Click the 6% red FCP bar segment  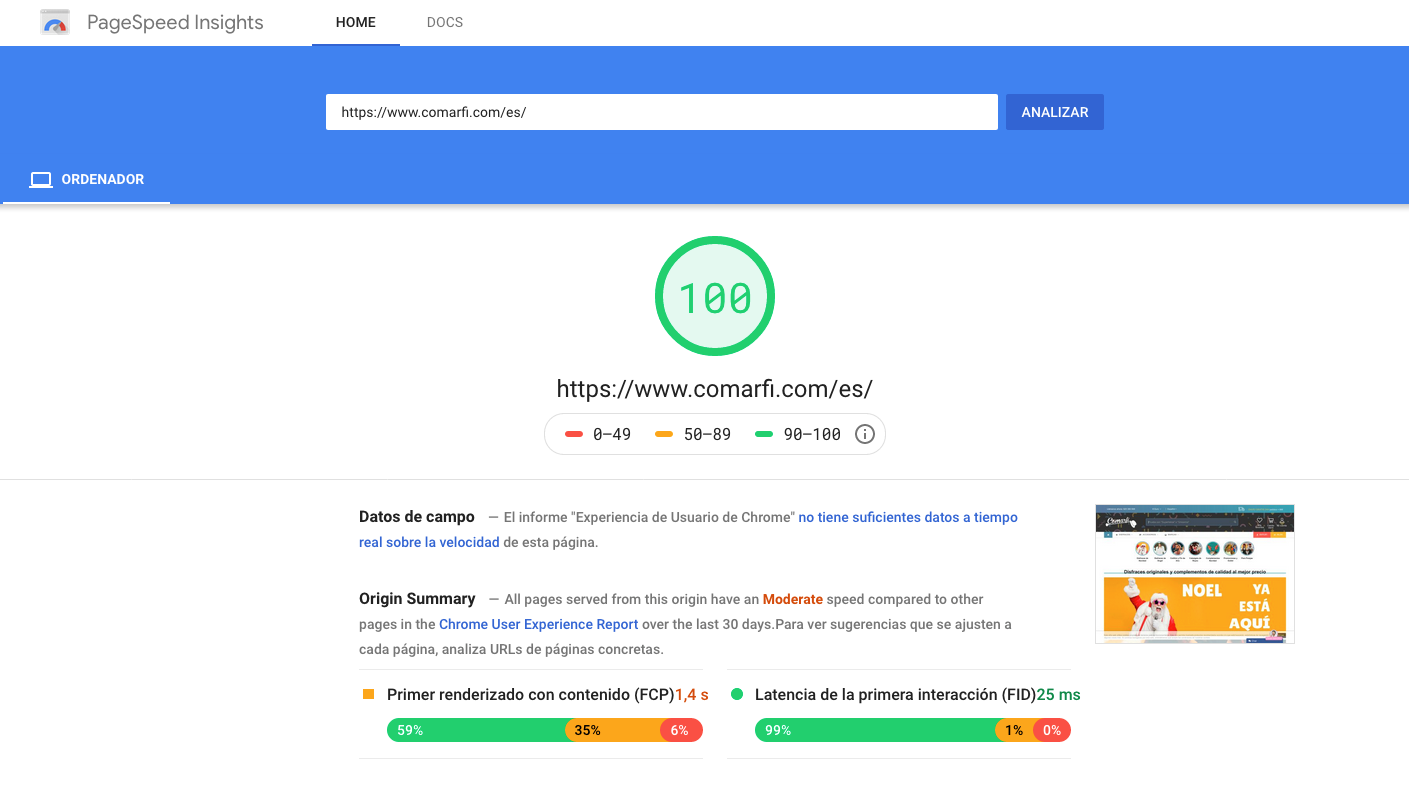[682, 730]
